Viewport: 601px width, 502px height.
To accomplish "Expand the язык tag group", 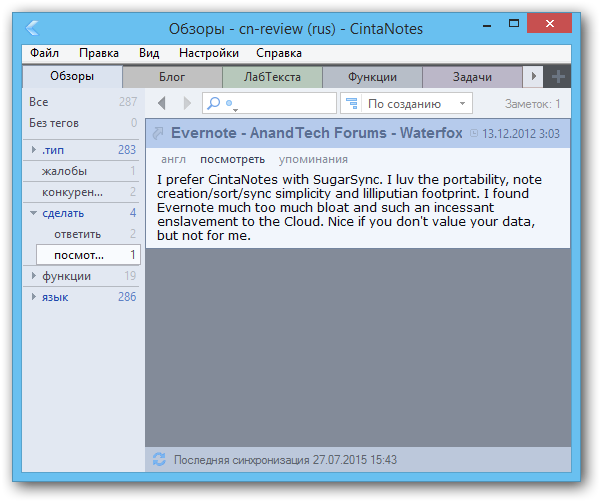I will (x=34, y=297).
